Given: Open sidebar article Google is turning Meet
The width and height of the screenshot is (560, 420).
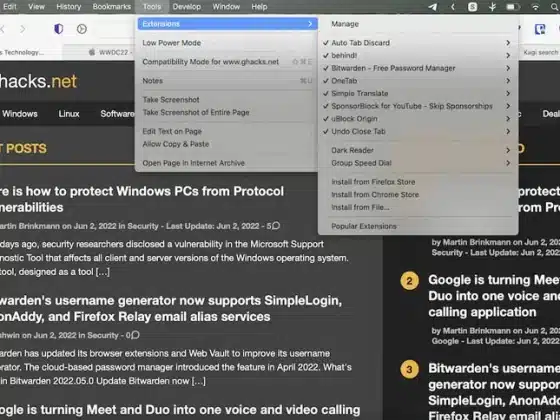Looking at the screenshot, I should point(494,296).
